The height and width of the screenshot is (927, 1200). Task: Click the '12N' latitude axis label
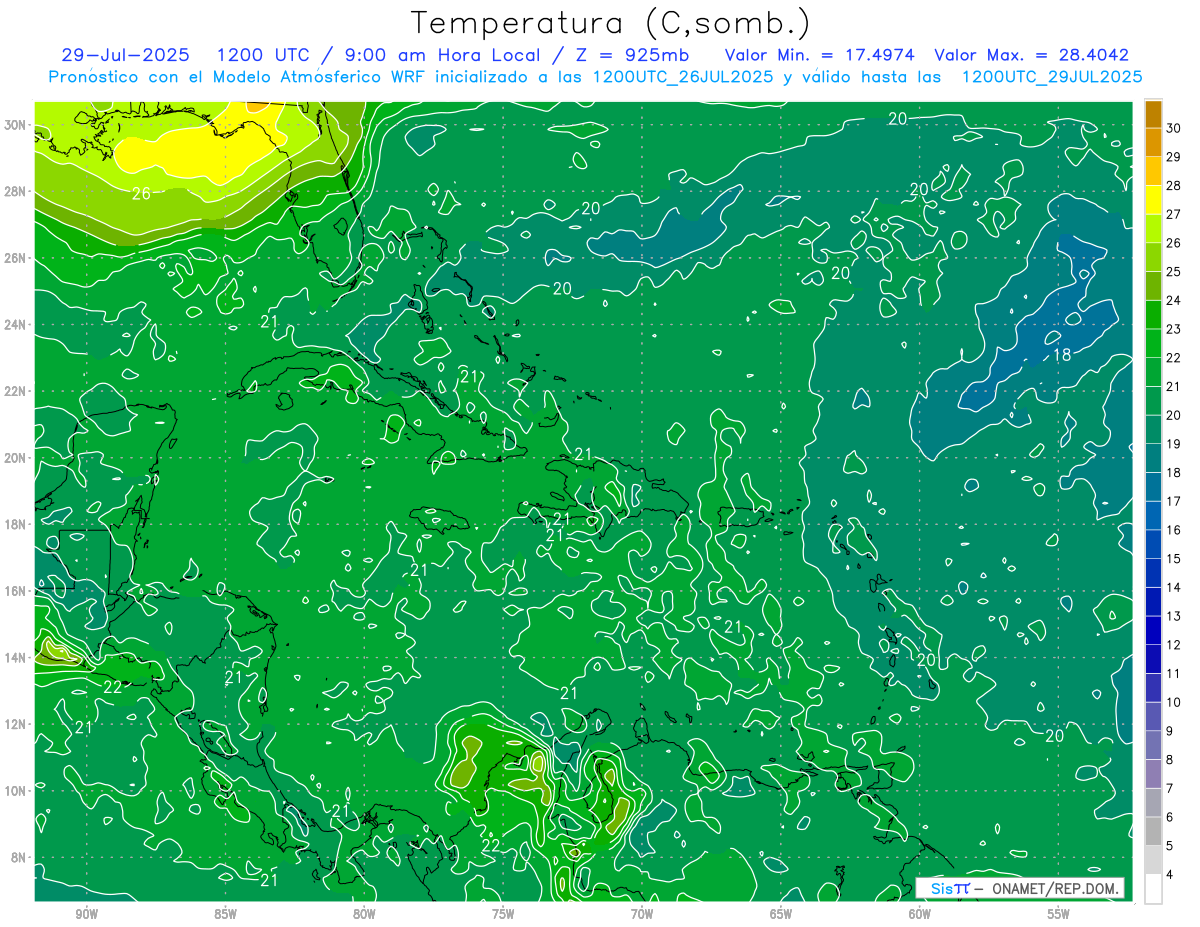16,724
